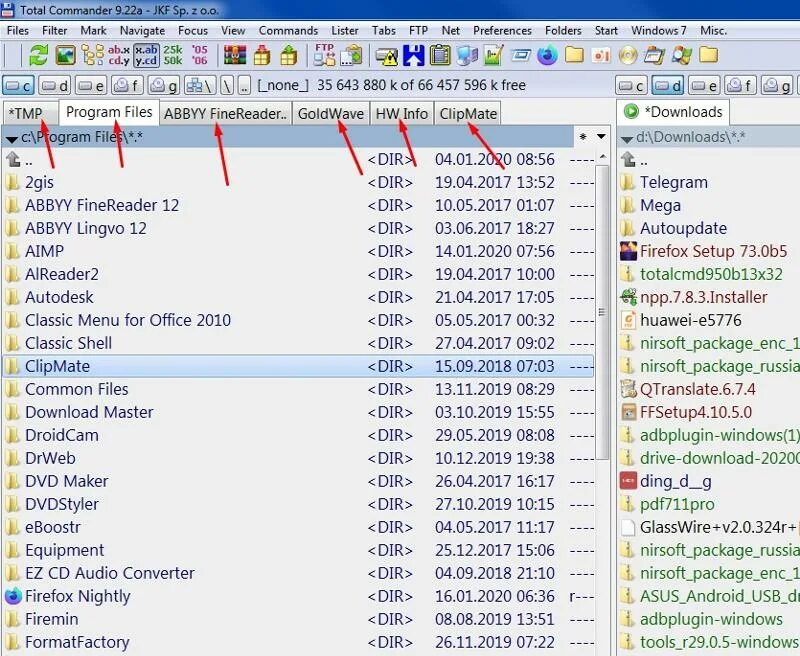Expand the right path d:\Downloads dropdown
800x656 pixels.
627,138
